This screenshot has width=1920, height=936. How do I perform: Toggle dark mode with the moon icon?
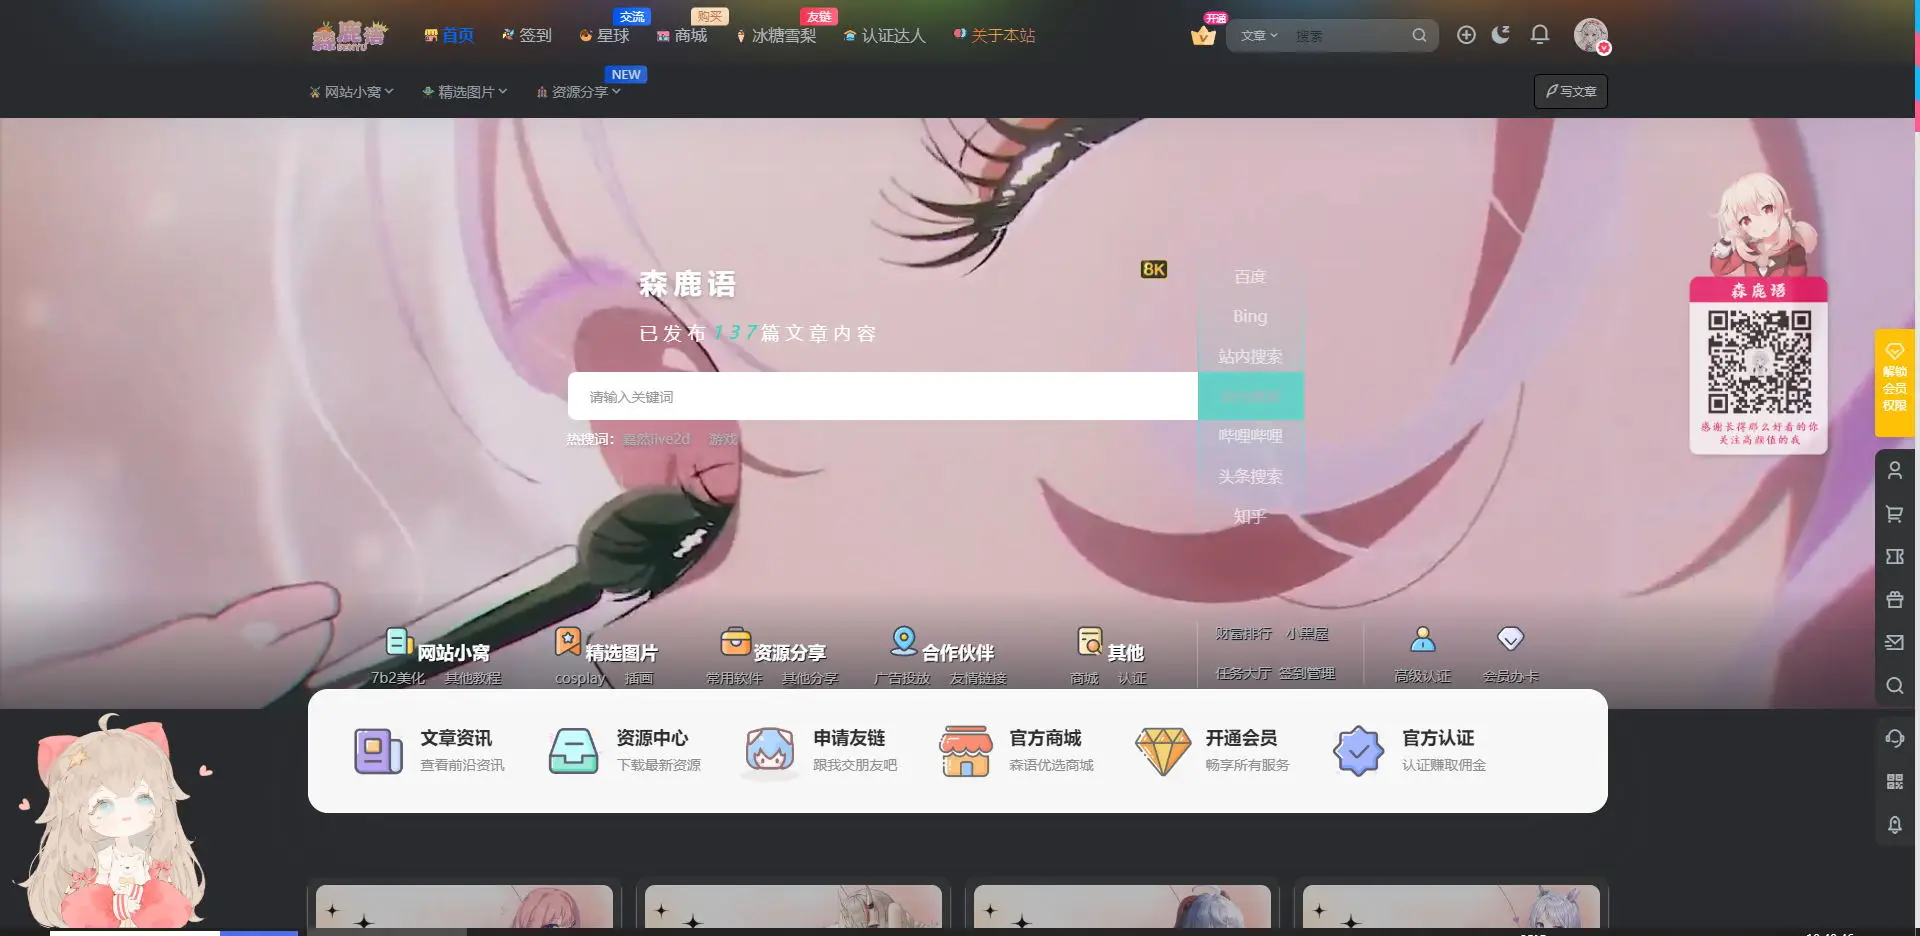pyautogui.click(x=1501, y=35)
